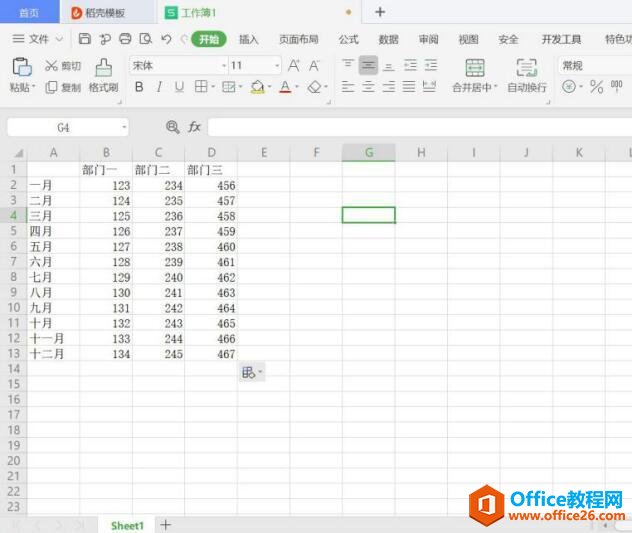Save the workbook via the save icon
The image size is (632, 533).
pos(85,39)
